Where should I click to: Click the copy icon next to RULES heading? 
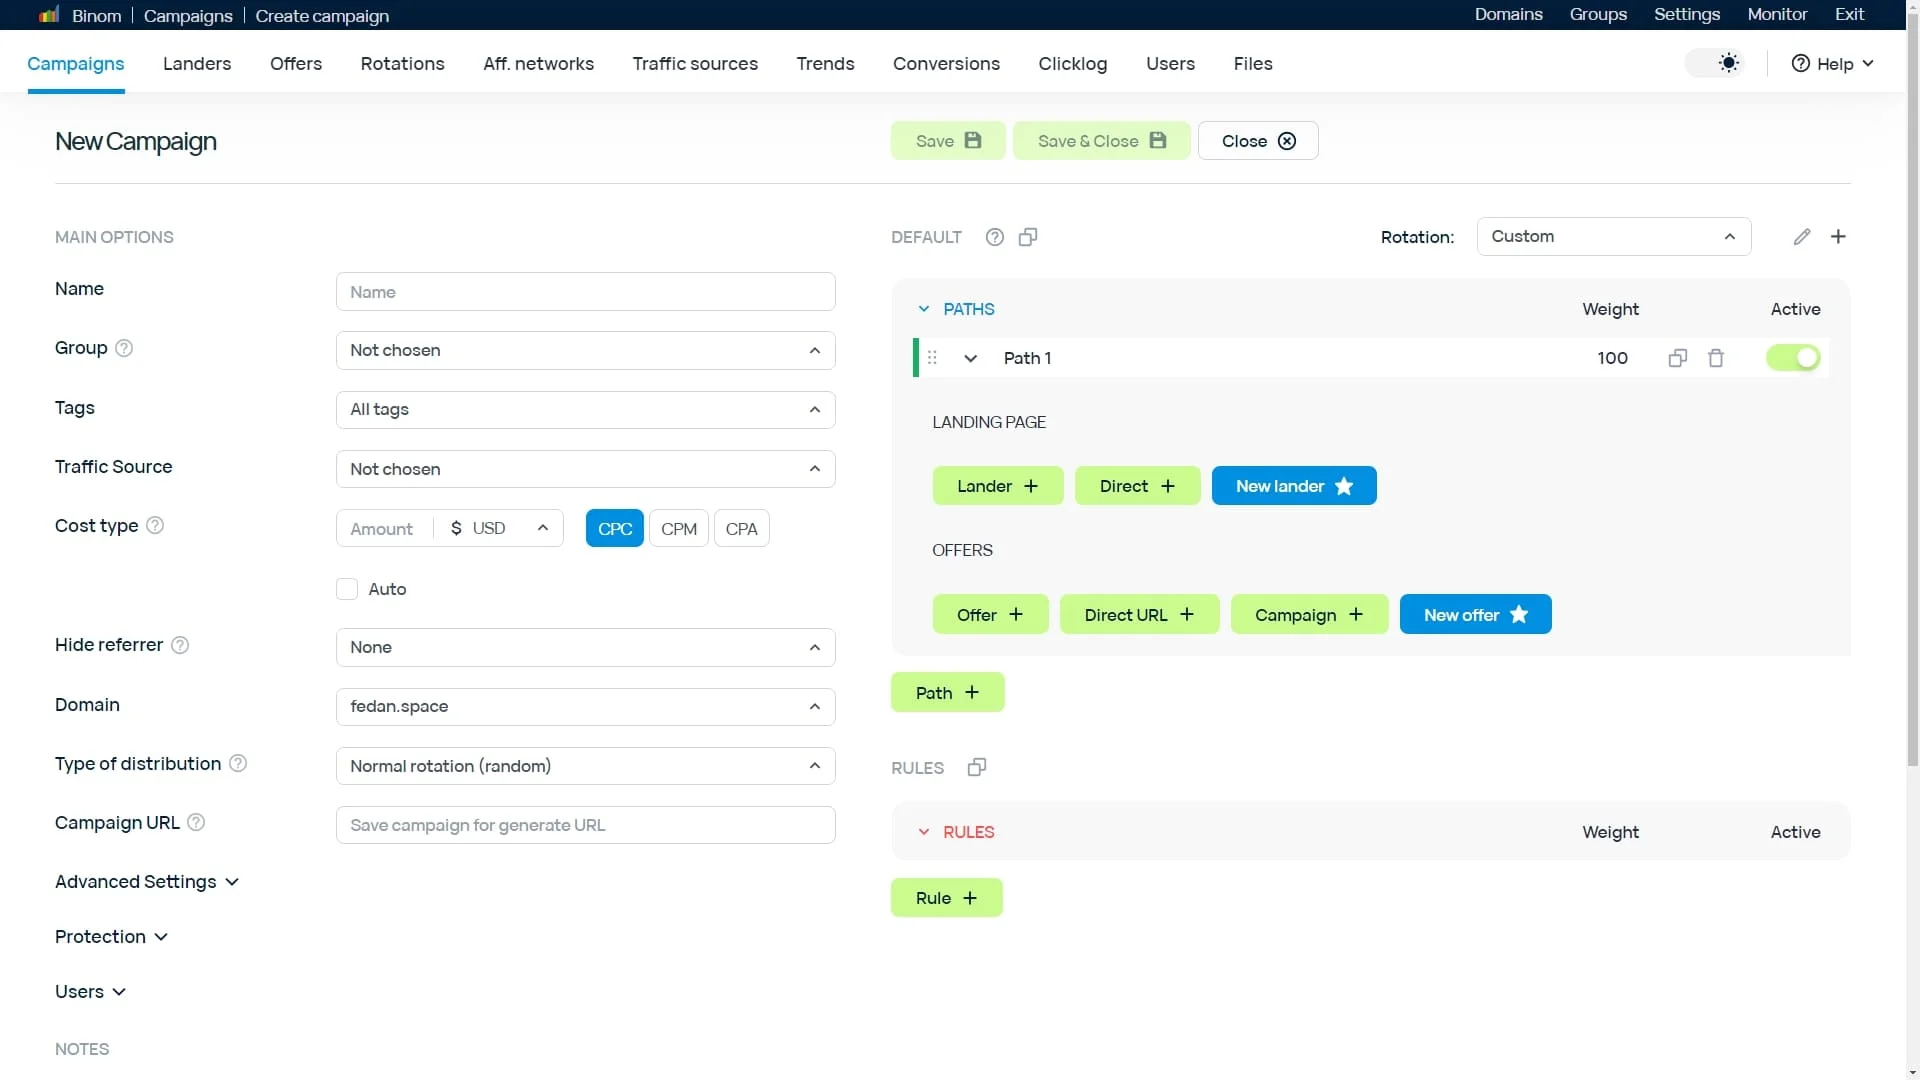pos(977,767)
